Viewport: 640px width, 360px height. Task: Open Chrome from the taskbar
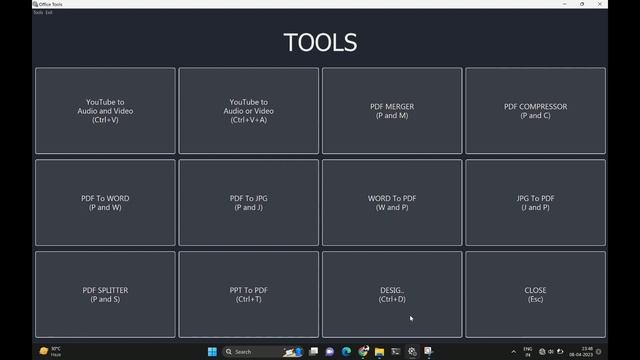click(363, 351)
